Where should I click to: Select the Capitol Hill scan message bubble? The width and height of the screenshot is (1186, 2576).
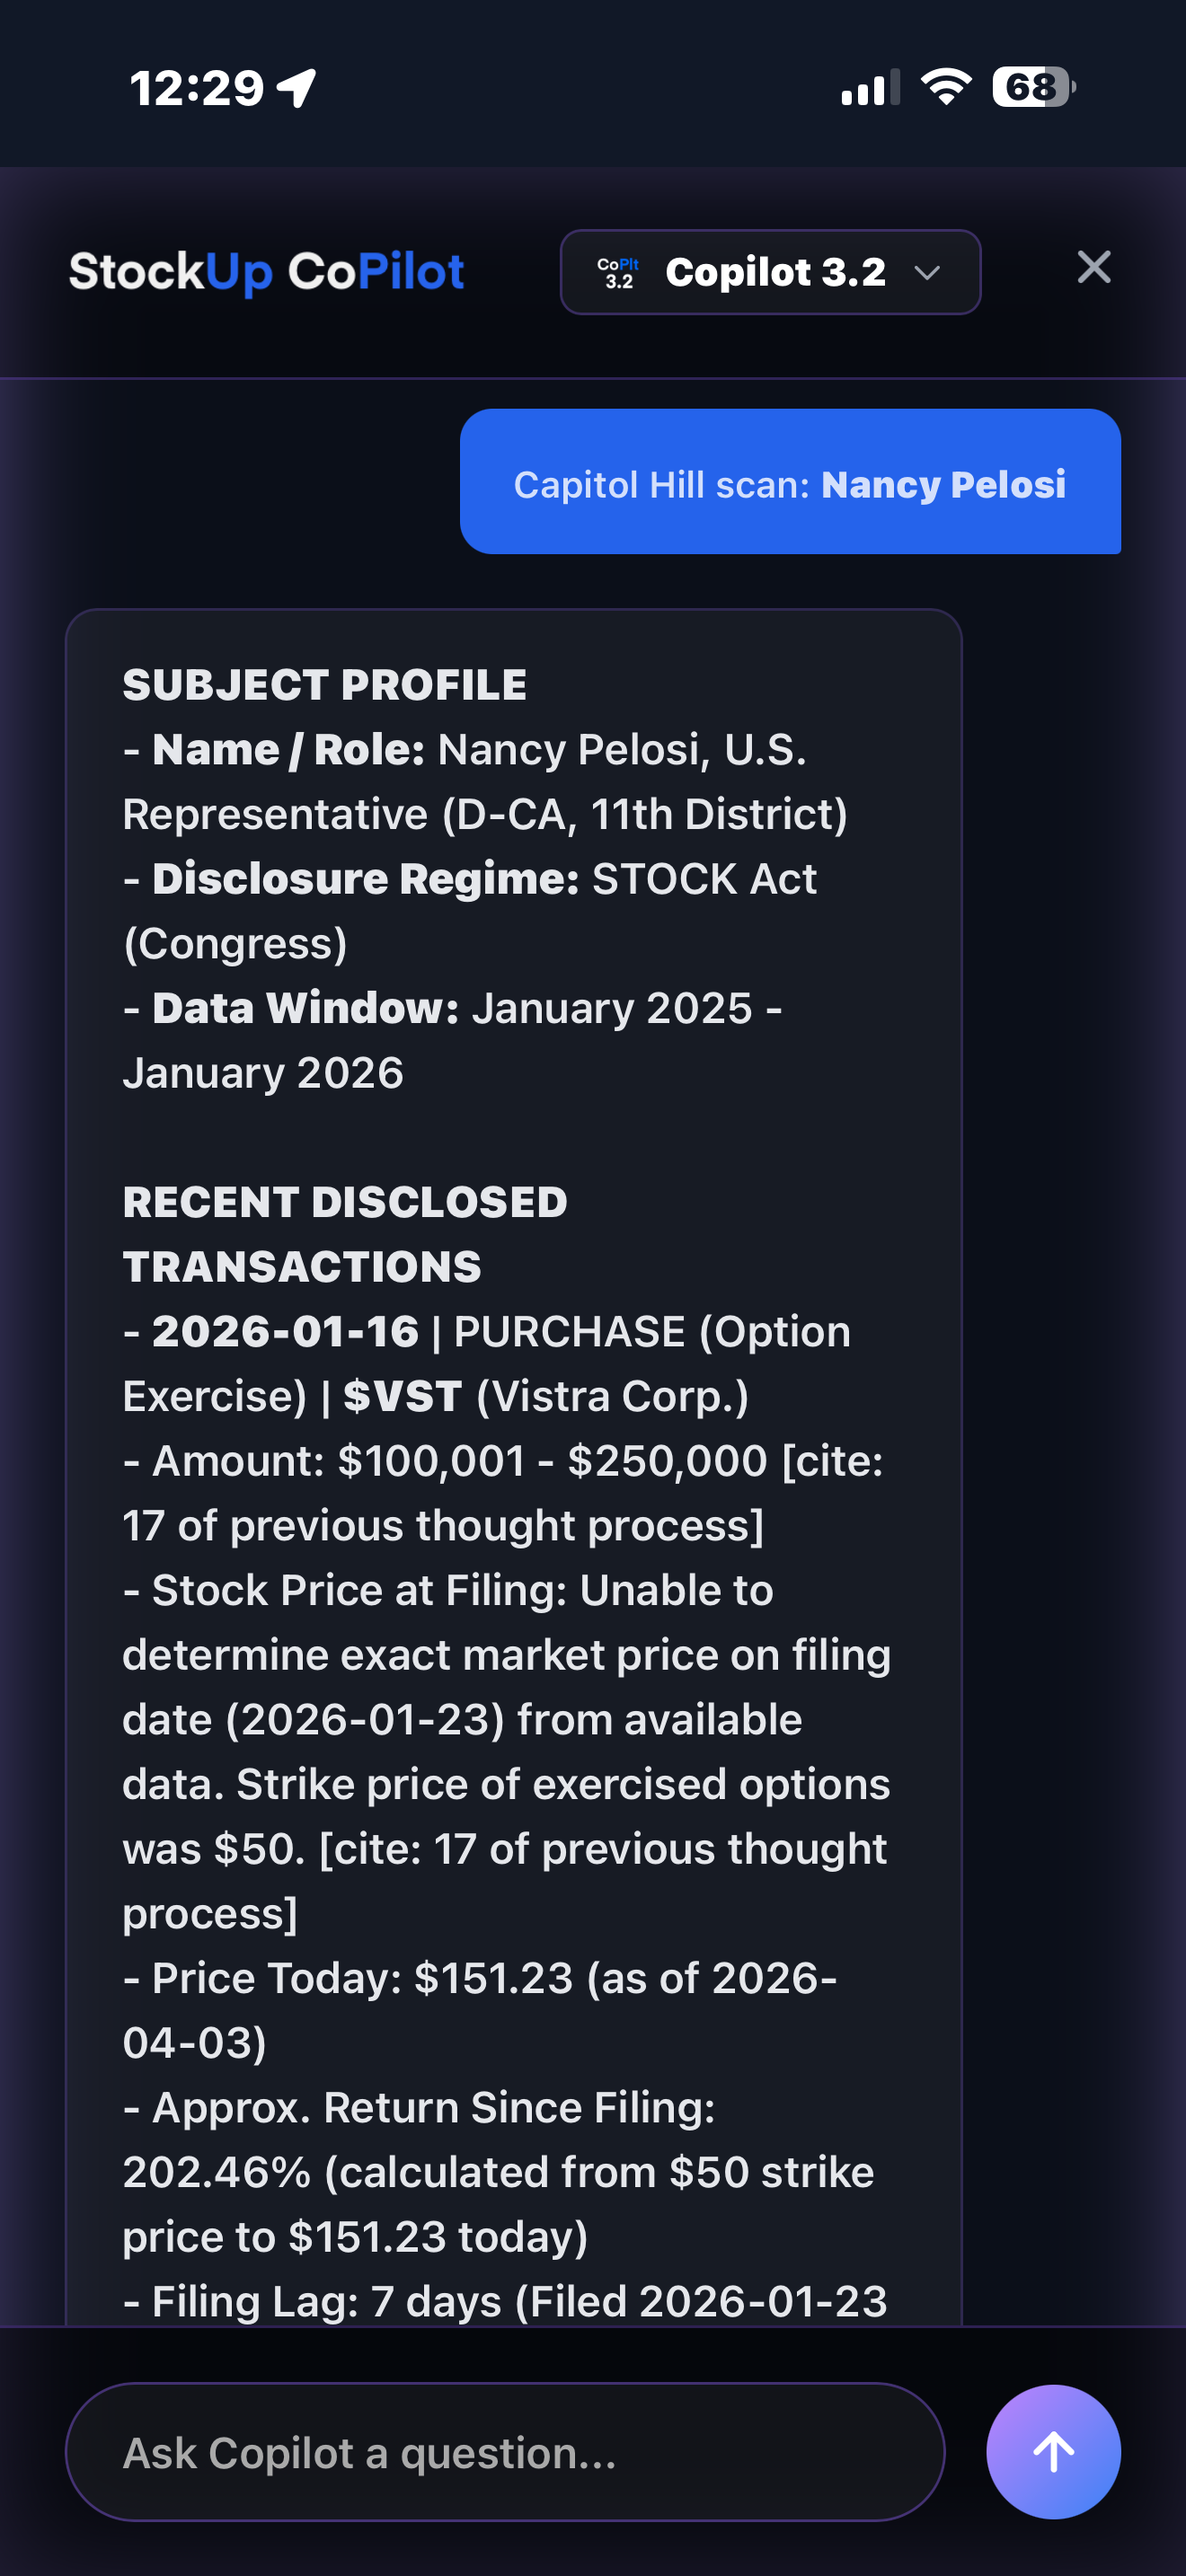pos(789,482)
